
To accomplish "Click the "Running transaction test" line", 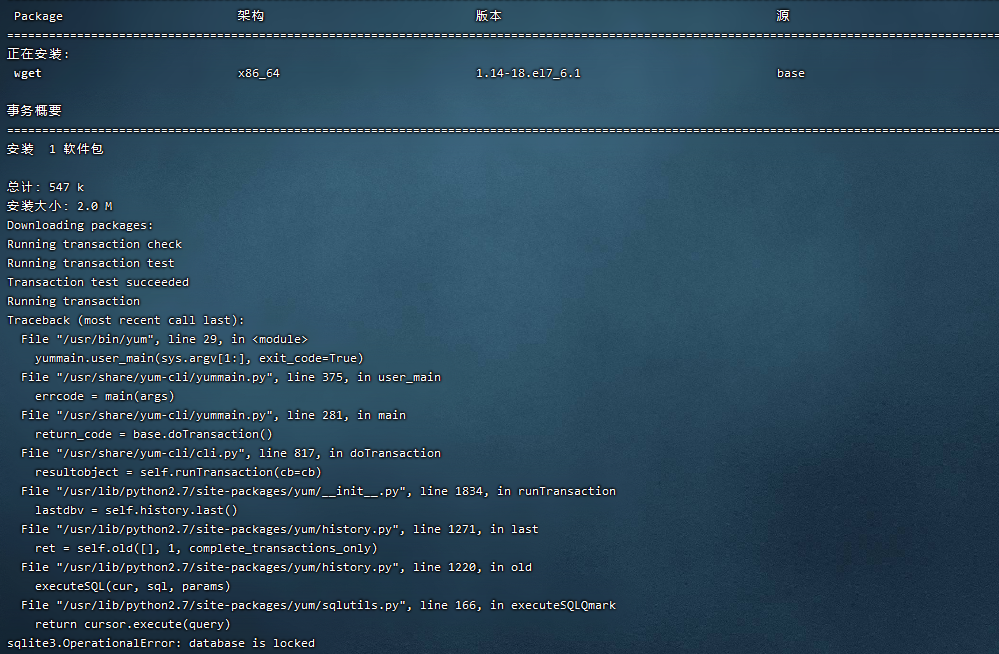I will click(90, 263).
